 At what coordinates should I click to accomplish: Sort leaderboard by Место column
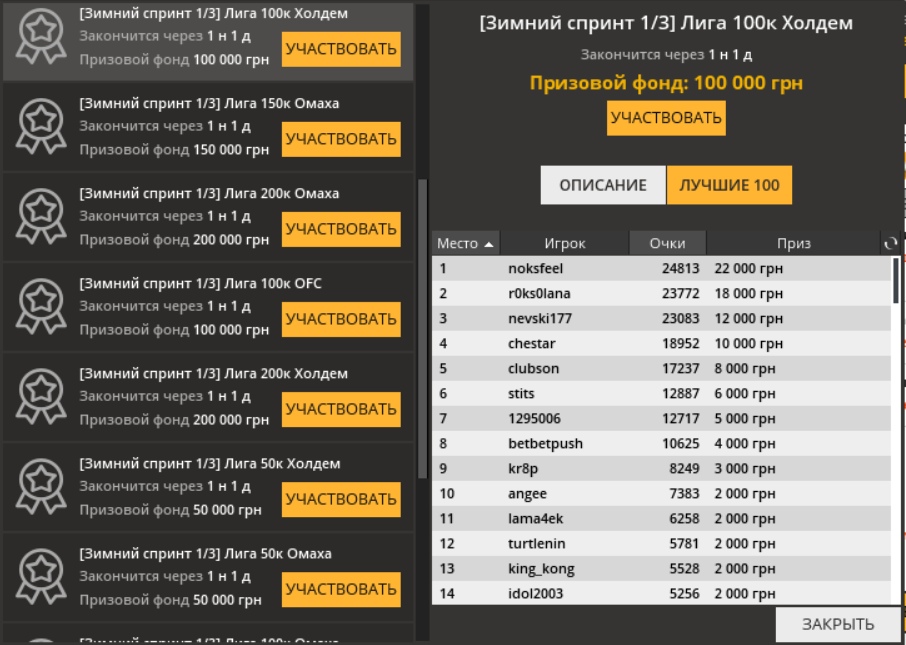coord(465,243)
